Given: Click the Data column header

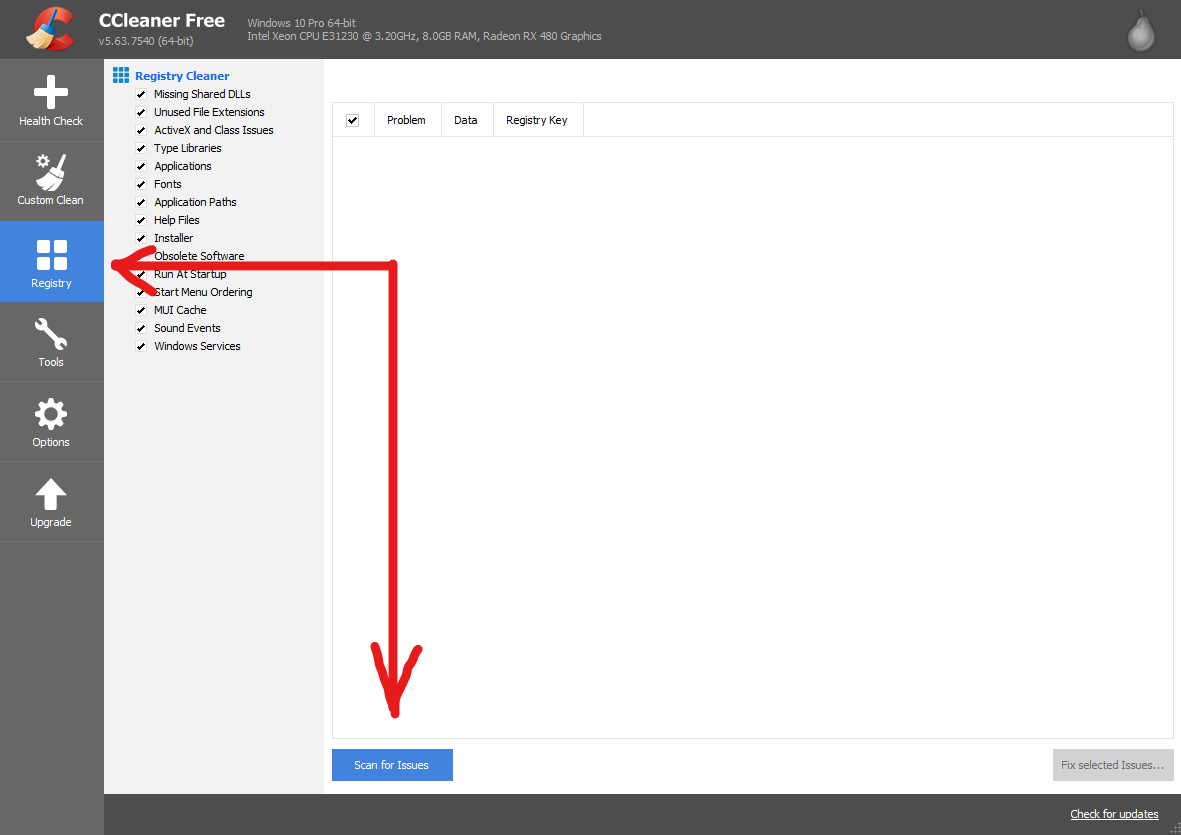Looking at the screenshot, I should [466, 120].
